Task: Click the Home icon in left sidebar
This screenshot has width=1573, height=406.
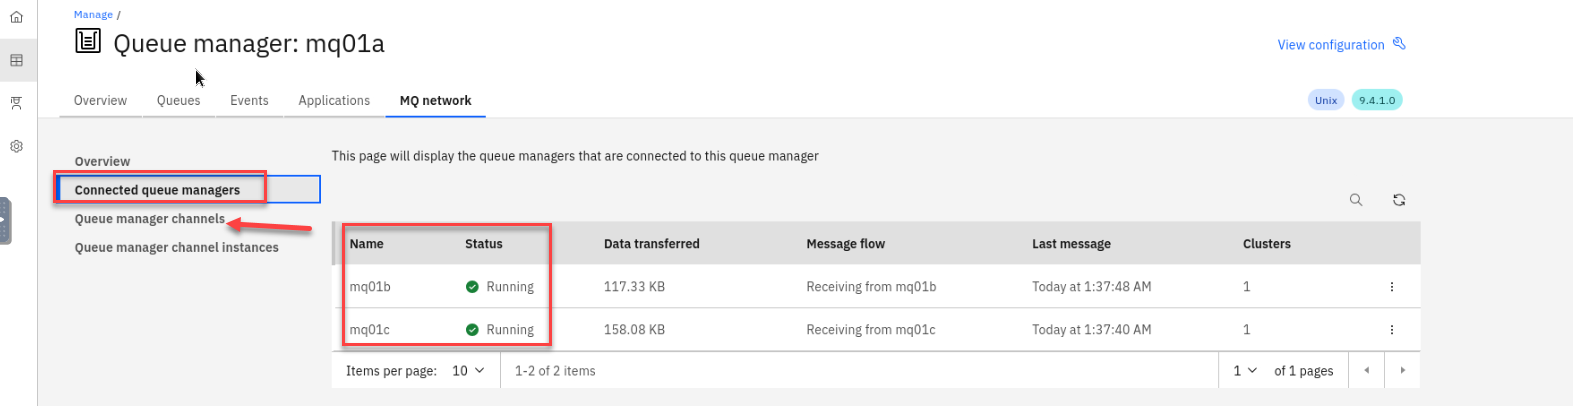Action: tap(16, 17)
